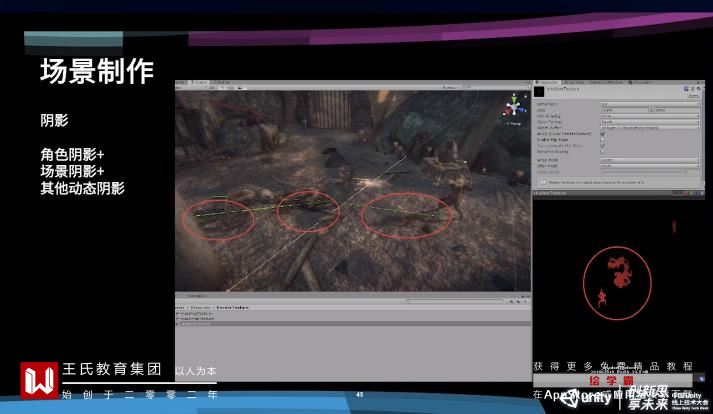Viewport: 713px width, 414px height.
Task: Open the Inspector gear settings menu
Action: click(698, 89)
